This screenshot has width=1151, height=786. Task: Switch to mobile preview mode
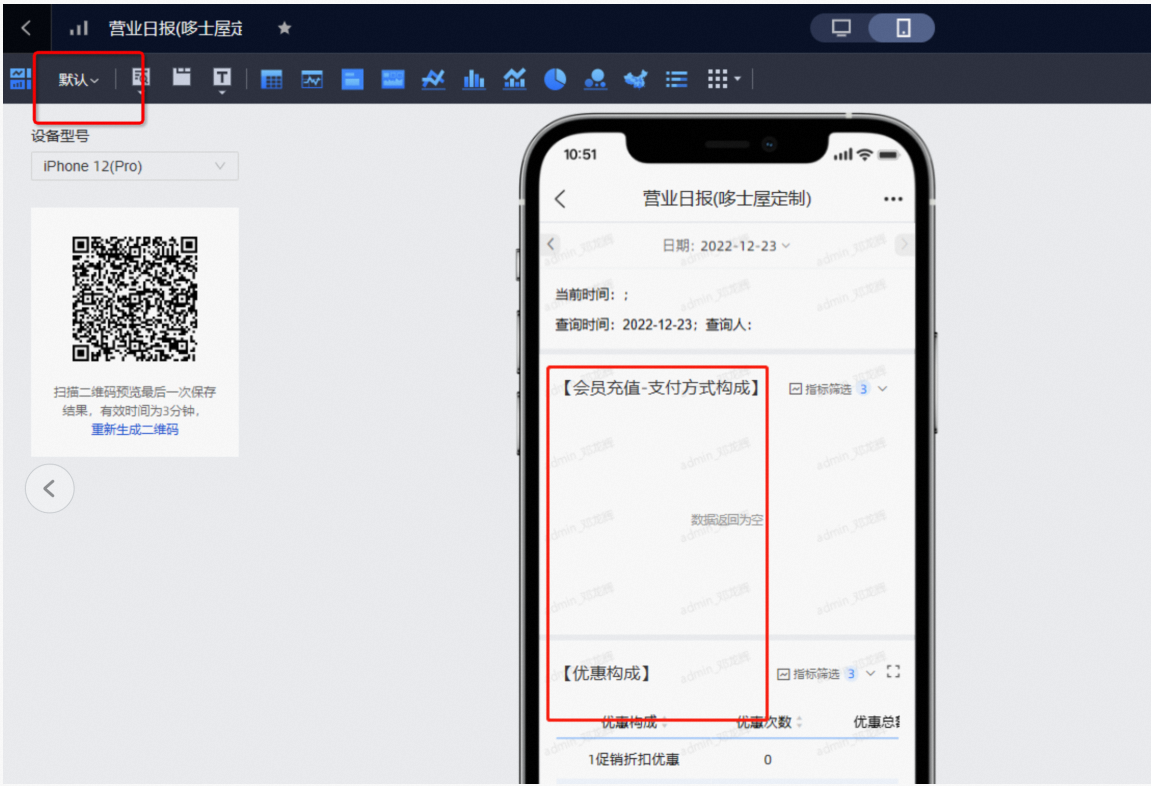coord(903,28)
